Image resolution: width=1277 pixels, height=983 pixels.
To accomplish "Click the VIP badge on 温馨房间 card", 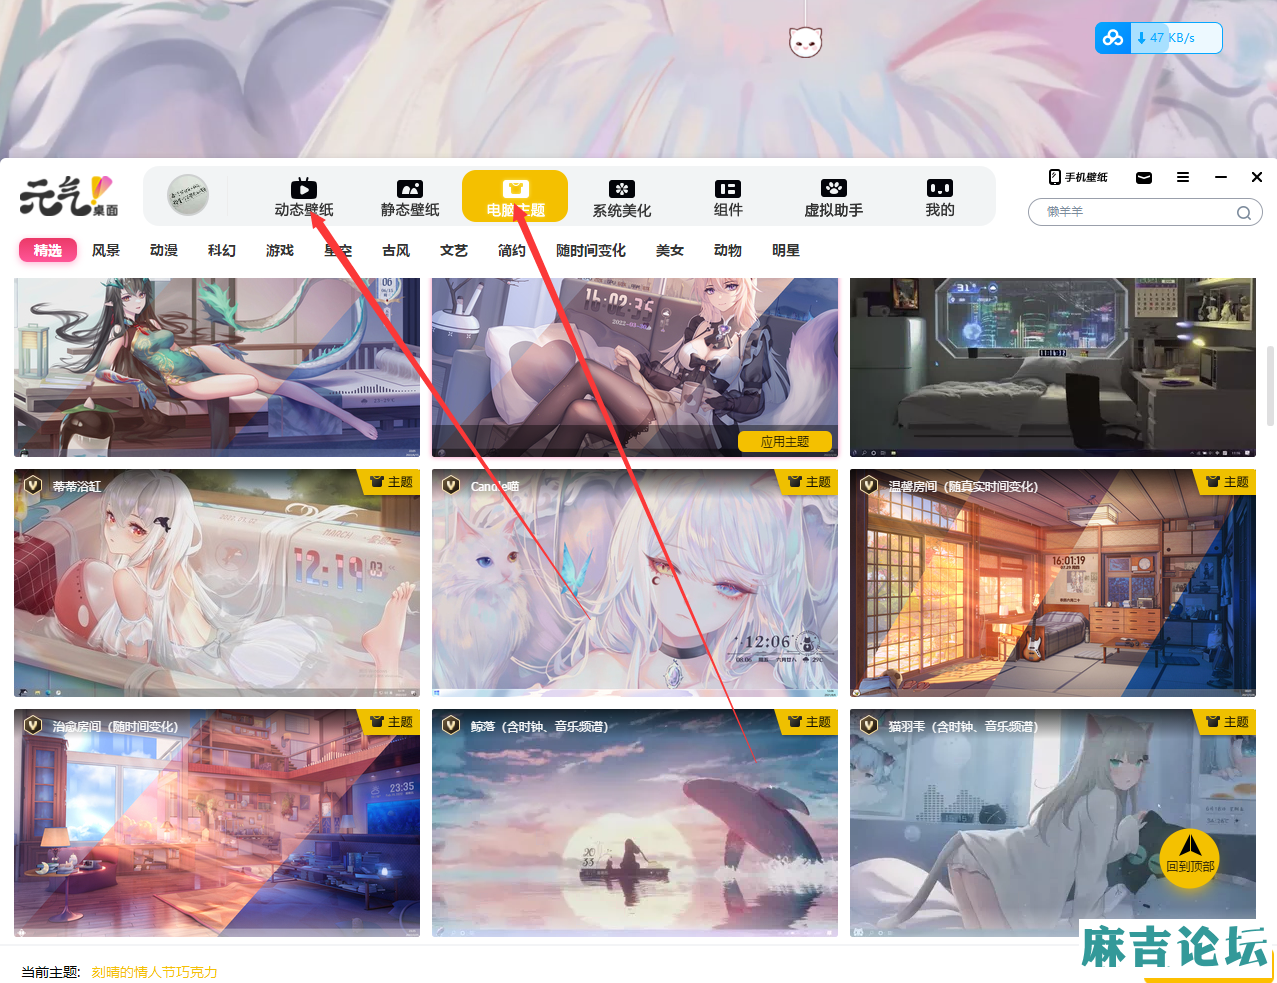I will click(x=868, y=485).
